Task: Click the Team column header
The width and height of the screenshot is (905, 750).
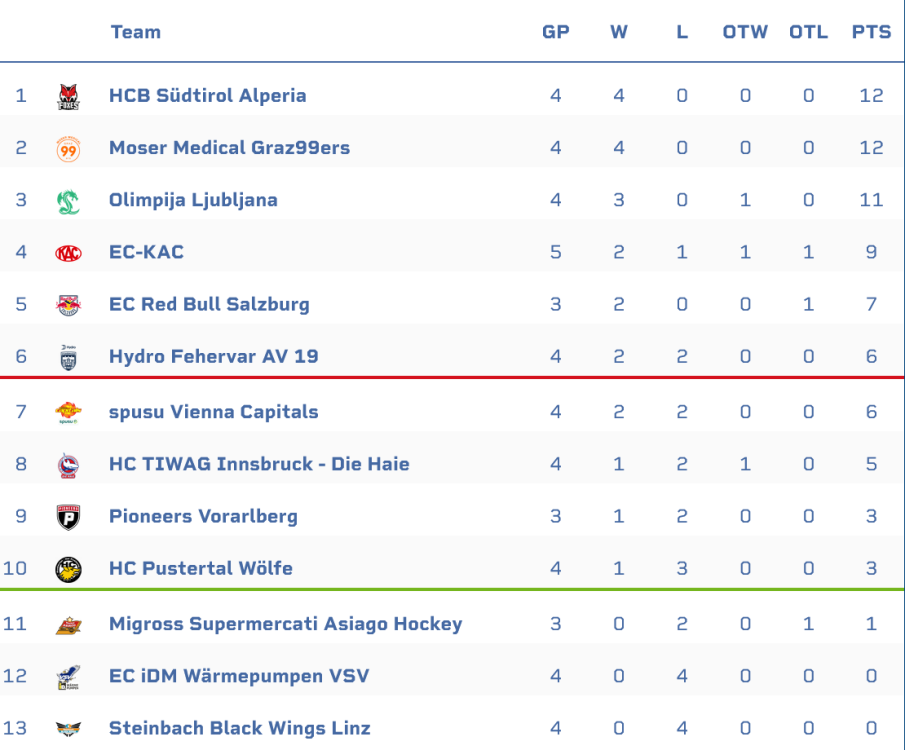Action: [136, 32]
